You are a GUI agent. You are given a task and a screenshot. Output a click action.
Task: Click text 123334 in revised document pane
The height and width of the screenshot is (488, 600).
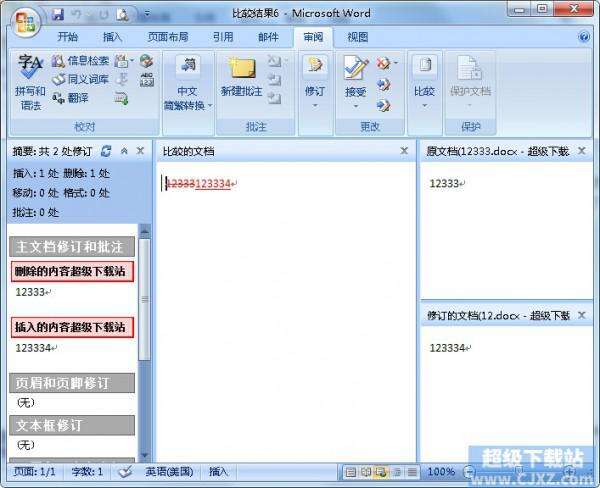coord(447,348)
